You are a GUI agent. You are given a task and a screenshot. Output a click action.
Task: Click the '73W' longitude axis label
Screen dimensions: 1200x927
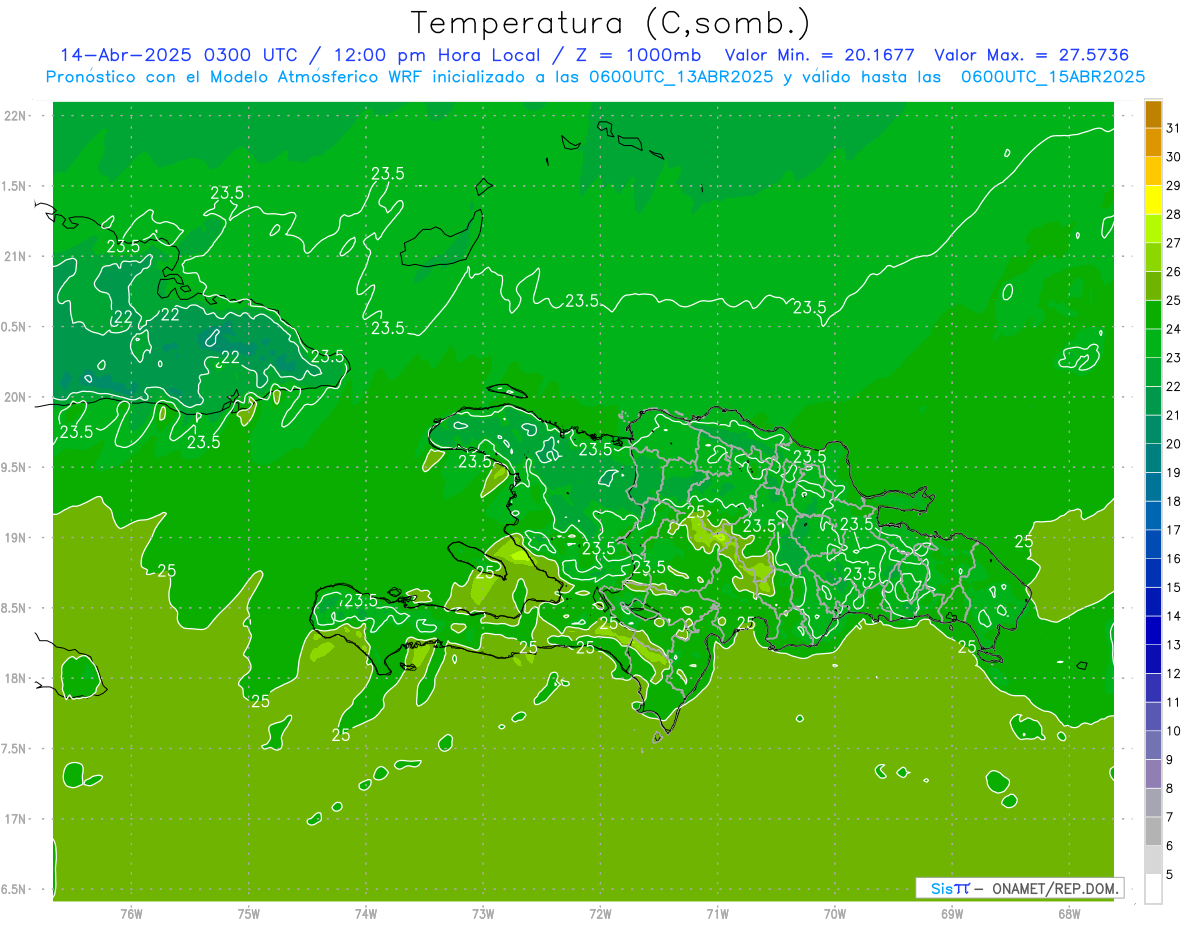point(483,914)
